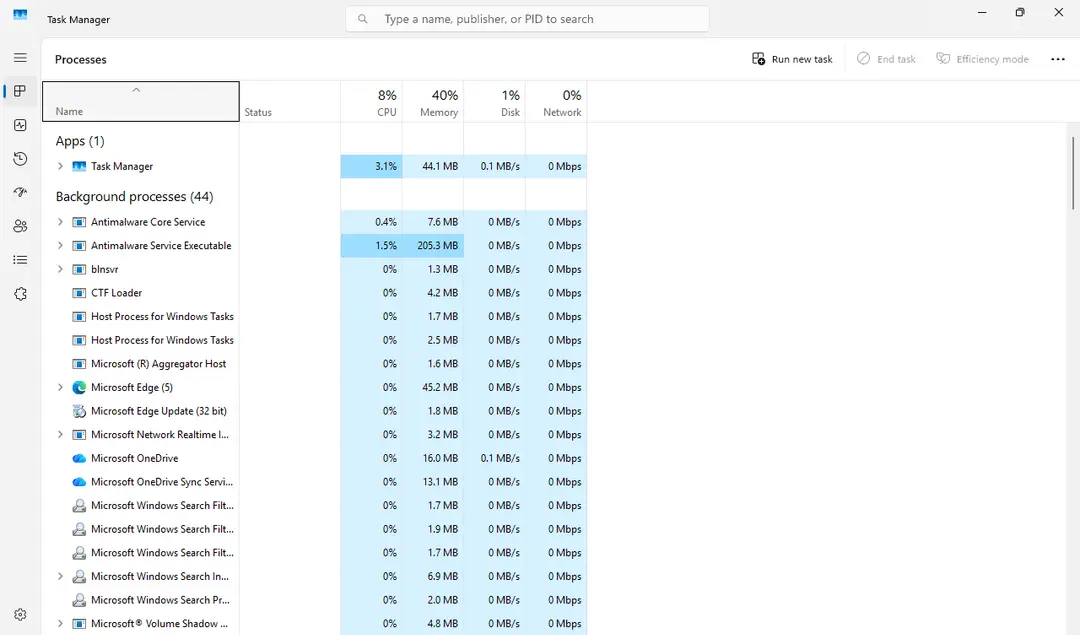Click the Microsoft Edge process icon
The width and height of the screenshot is (1080, 635).
79,388
